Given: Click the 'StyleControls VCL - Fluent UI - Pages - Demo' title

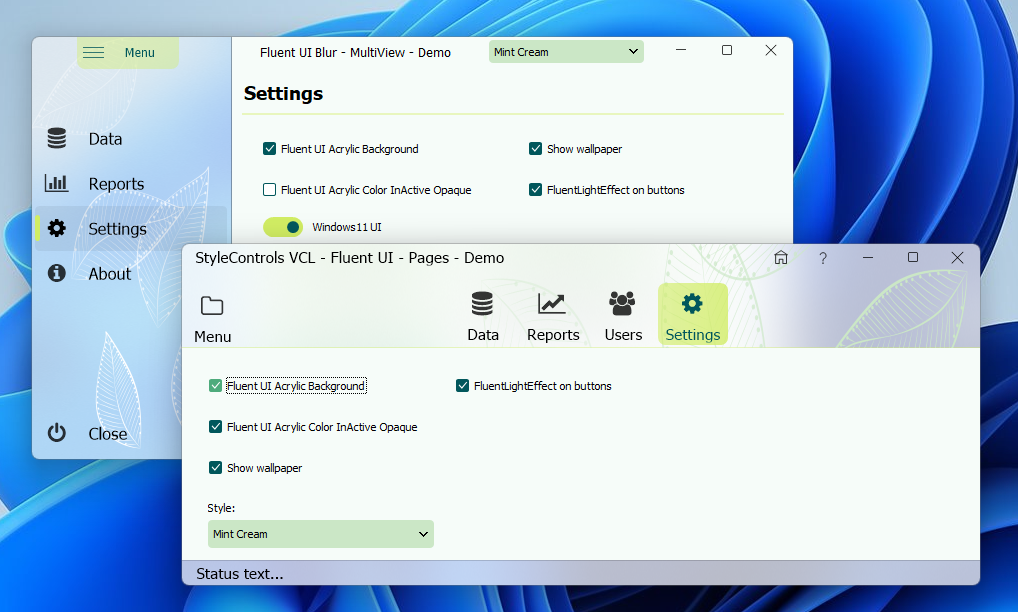Looking at the screenshot, I should (349, 258).
